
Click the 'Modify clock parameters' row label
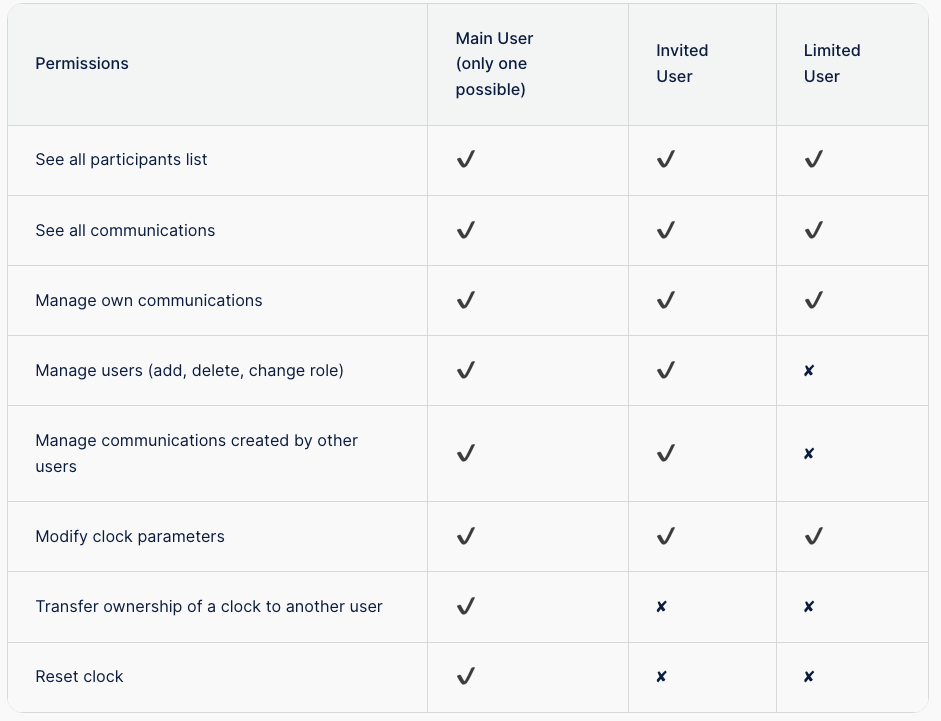[130, 536]
